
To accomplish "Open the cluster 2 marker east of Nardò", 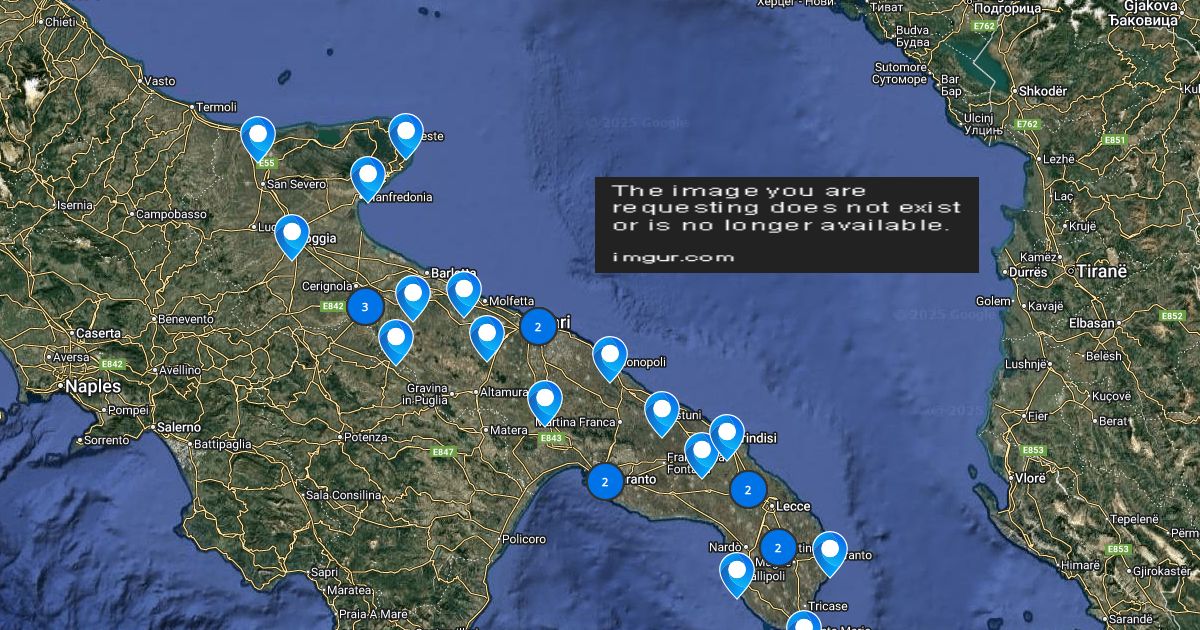I will click(778, 548).
